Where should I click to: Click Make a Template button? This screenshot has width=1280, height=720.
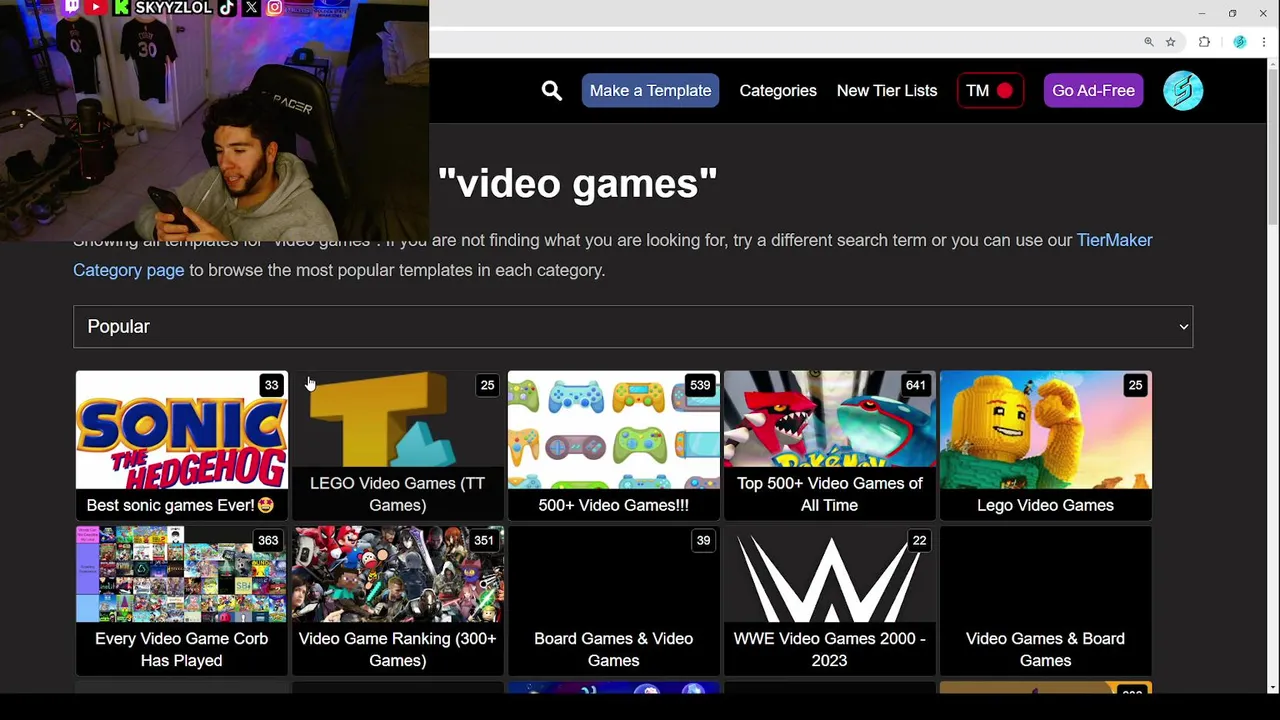pos(650,91)
